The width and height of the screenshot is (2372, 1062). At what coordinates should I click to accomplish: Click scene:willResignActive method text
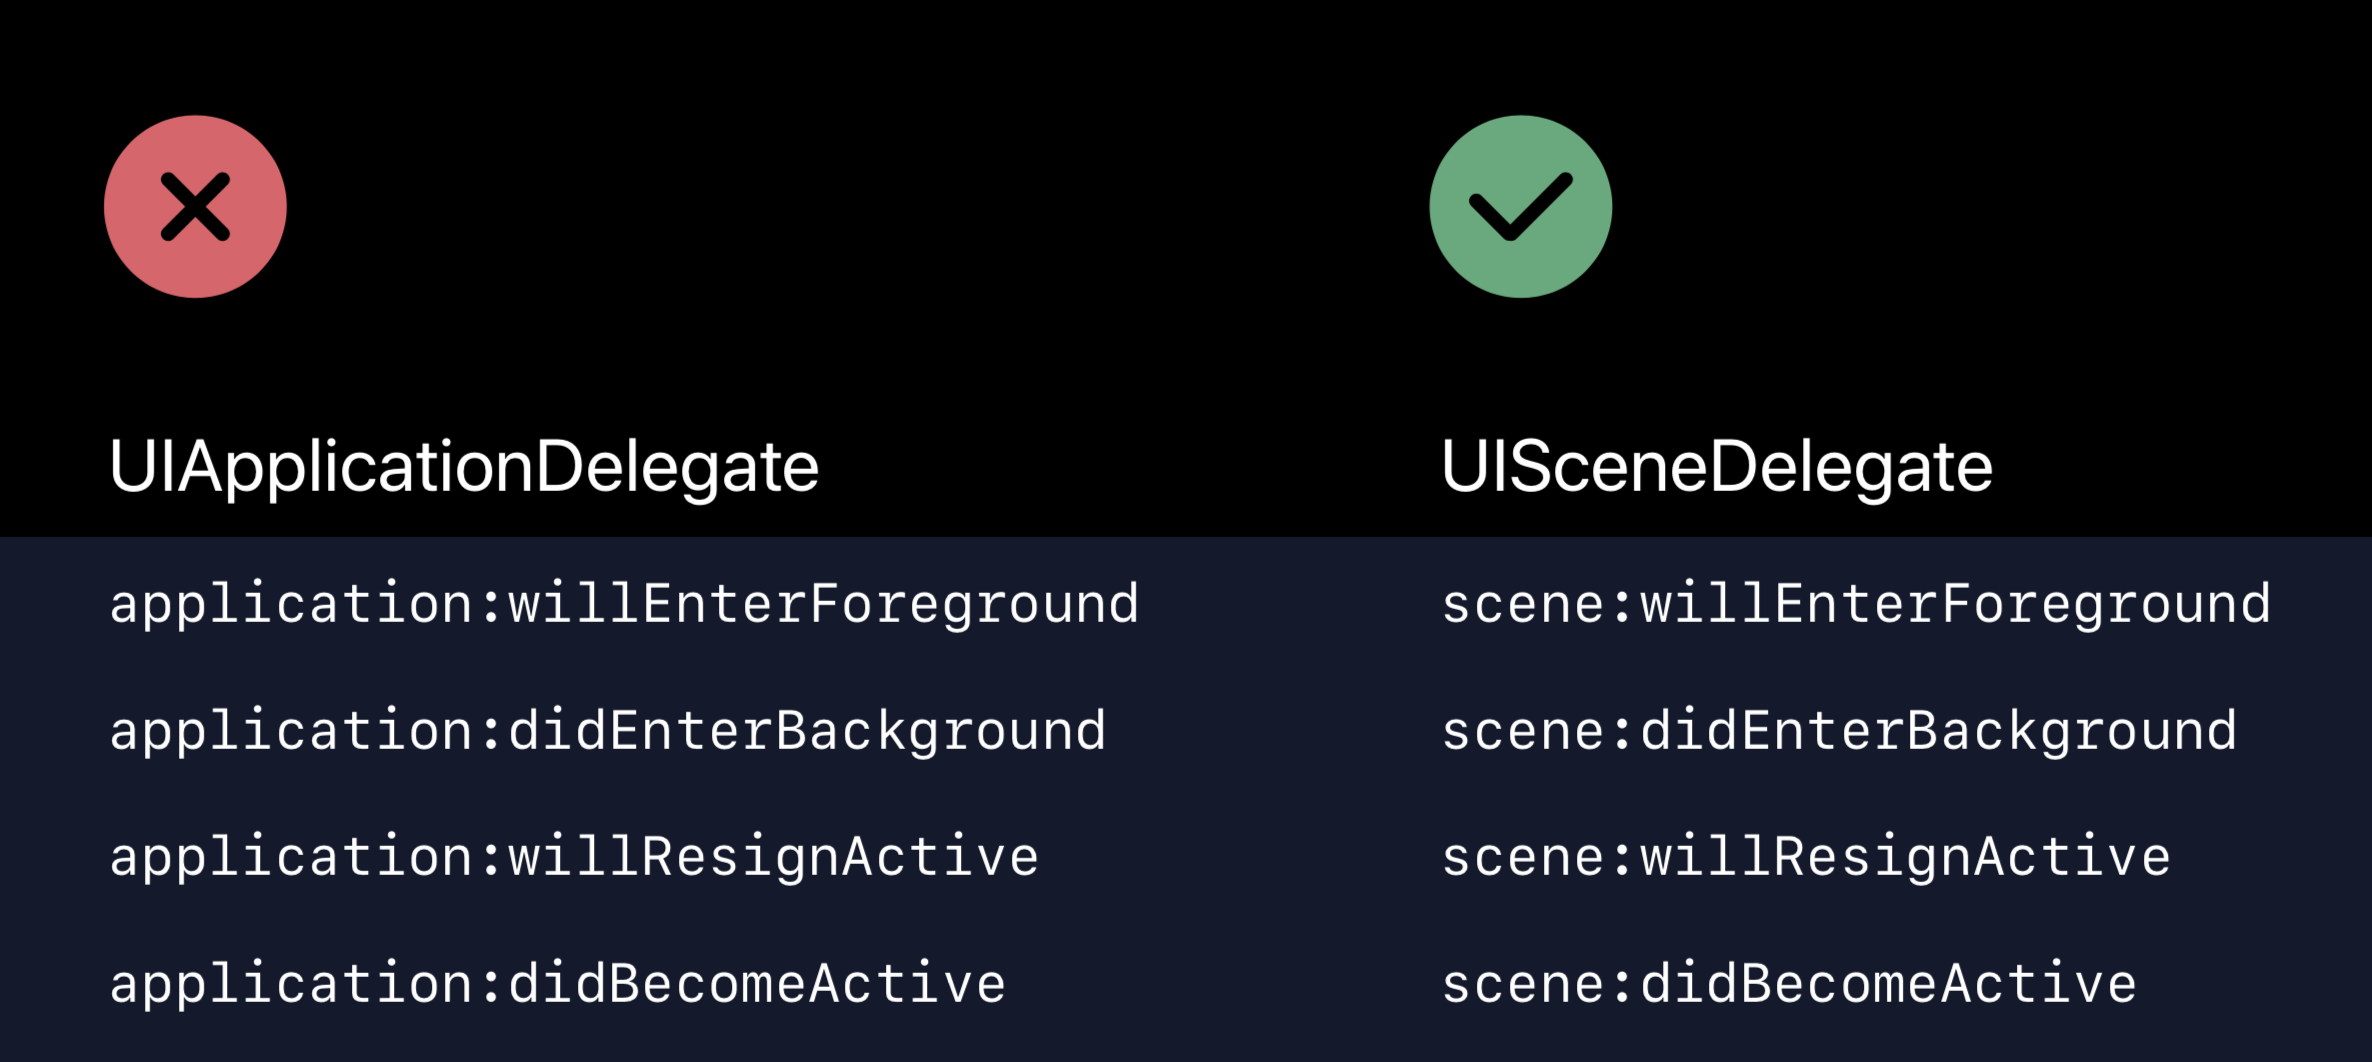1806,858
